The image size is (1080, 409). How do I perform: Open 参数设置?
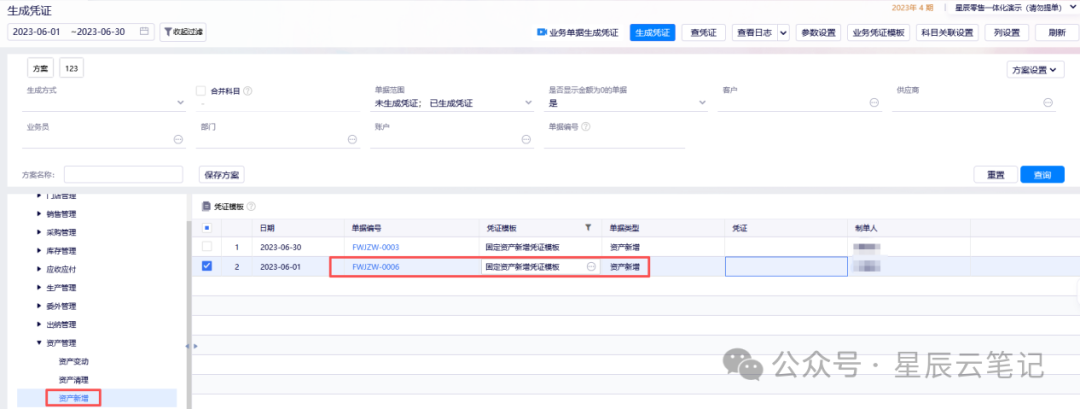pyautogui.click(x=818, y=32)
